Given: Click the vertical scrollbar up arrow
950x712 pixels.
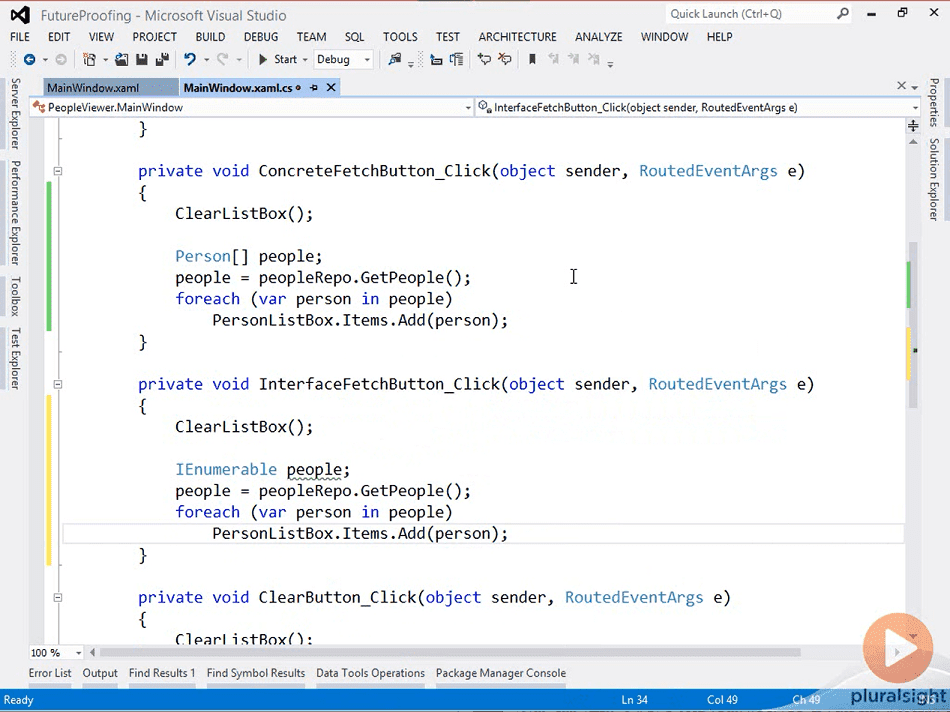Looking at the screenshot, I should pyautogui.click(x=913, y=142).
